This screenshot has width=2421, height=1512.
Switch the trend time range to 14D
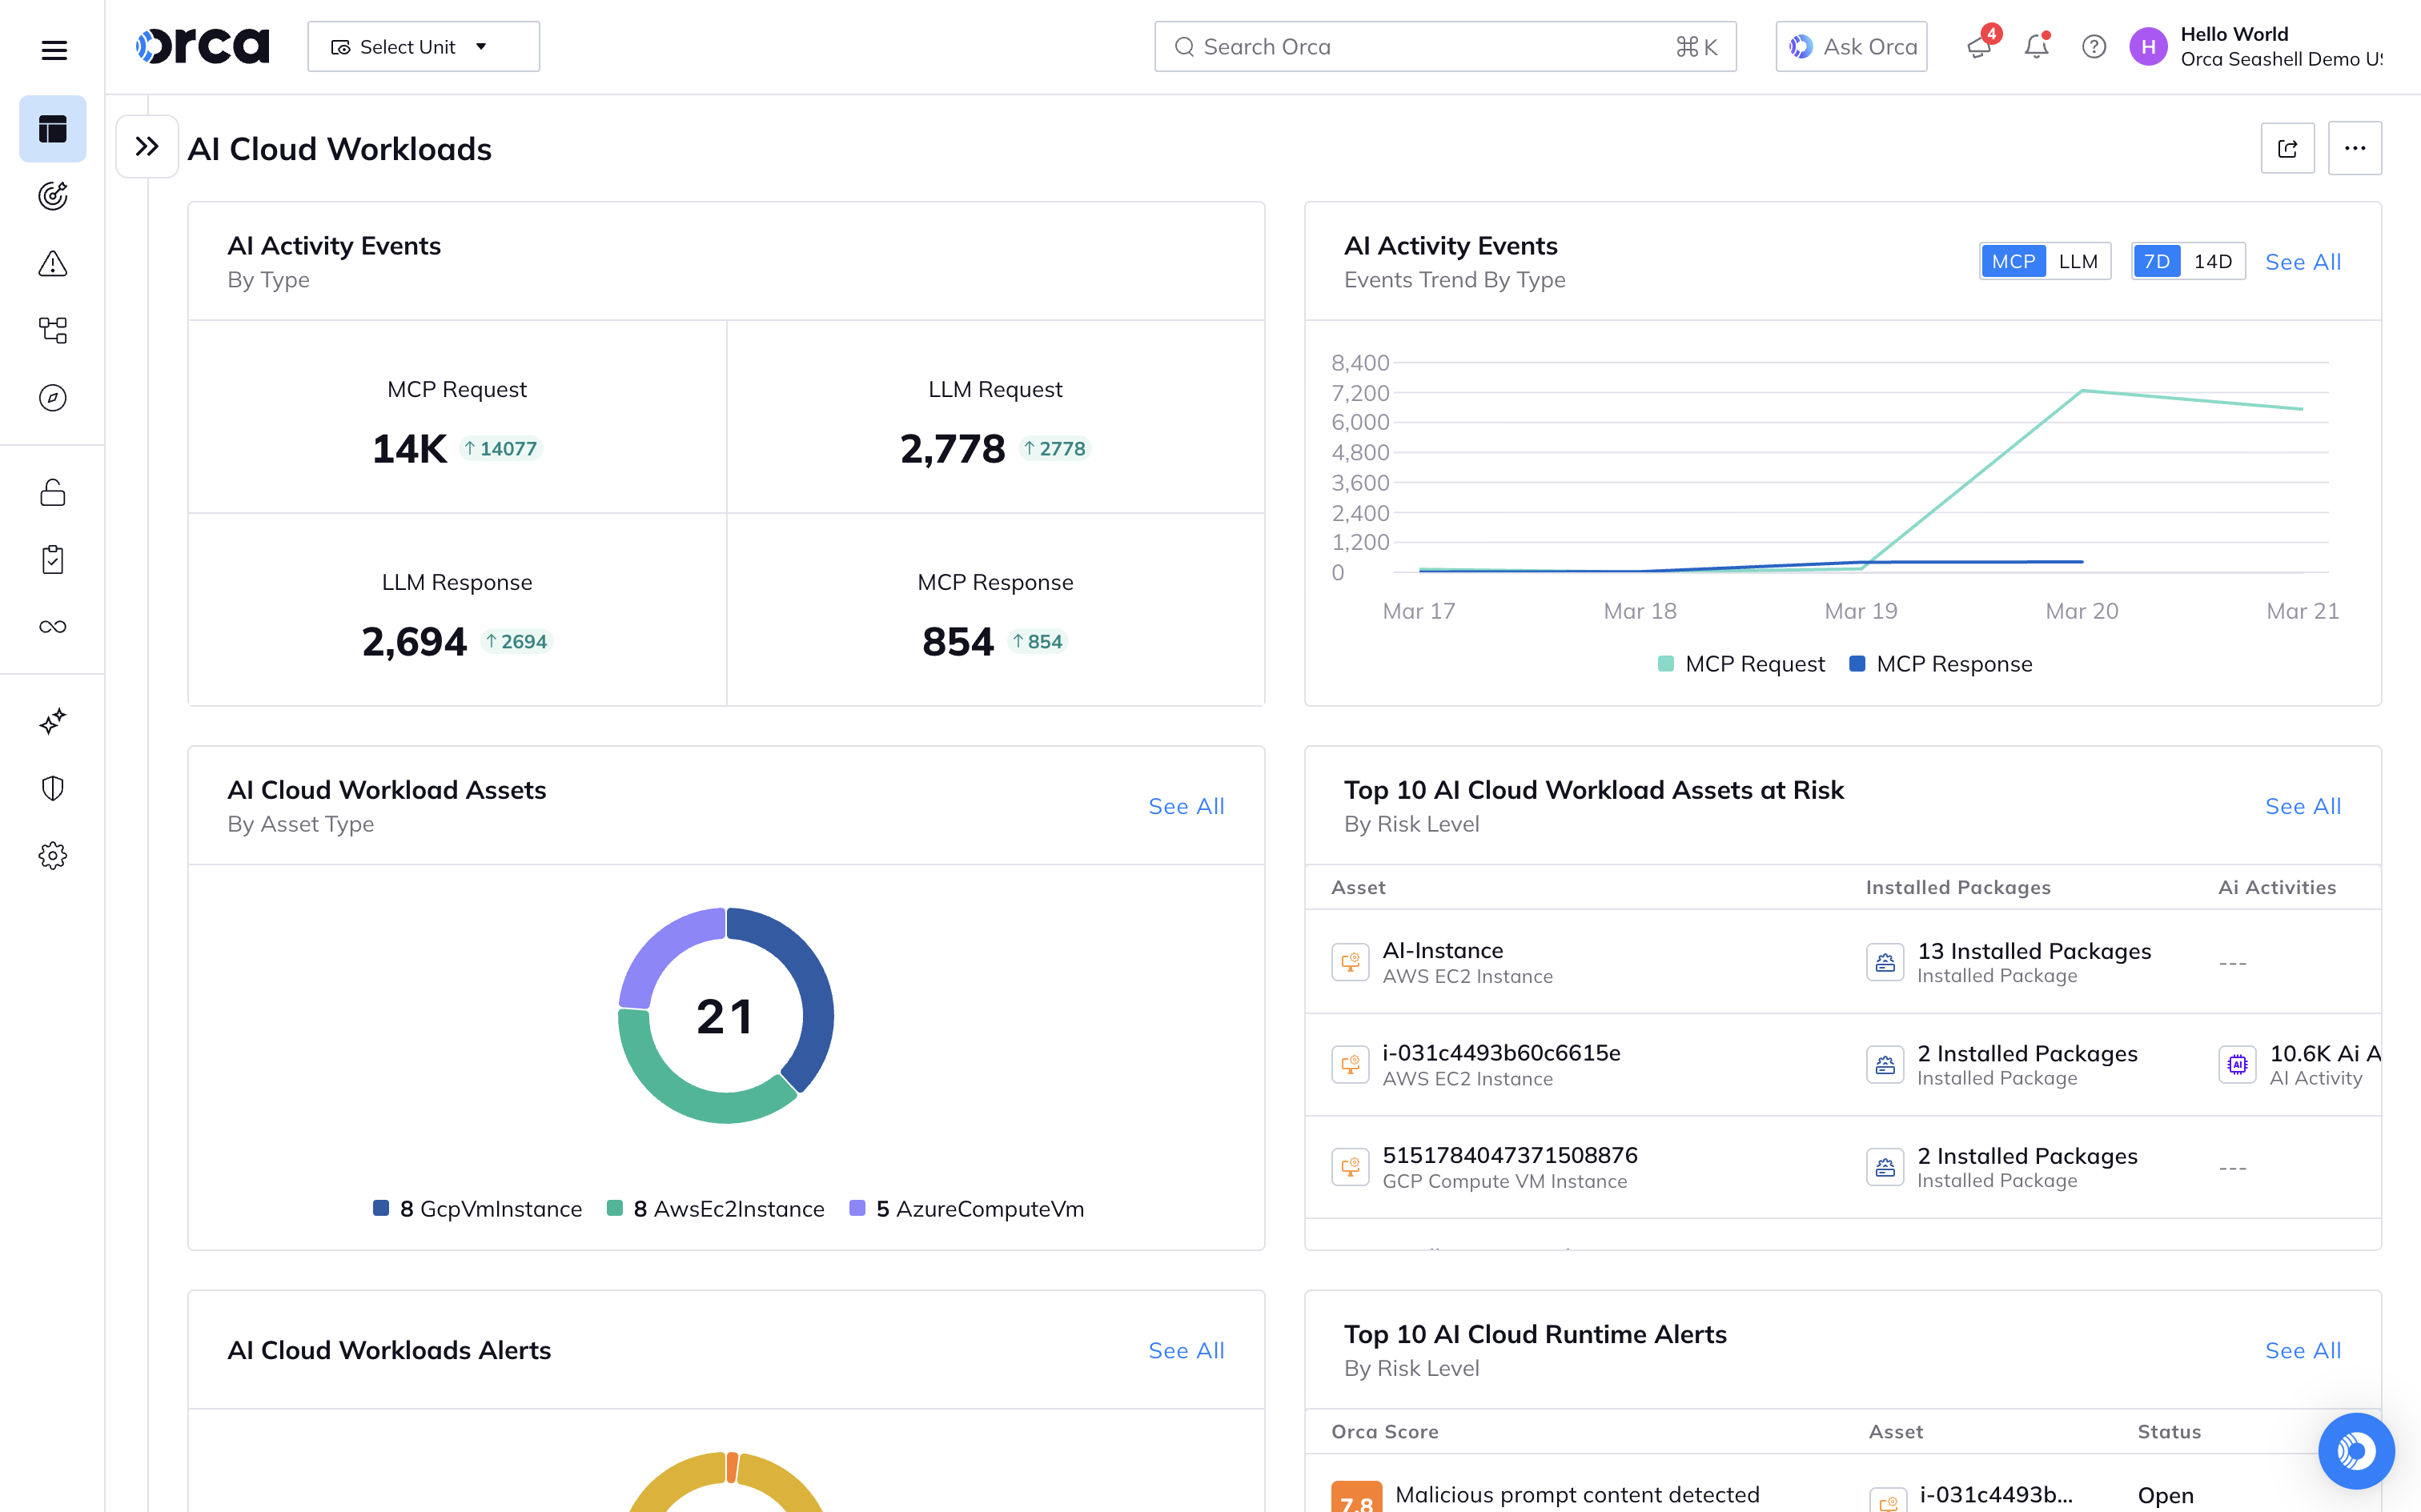2214,261
